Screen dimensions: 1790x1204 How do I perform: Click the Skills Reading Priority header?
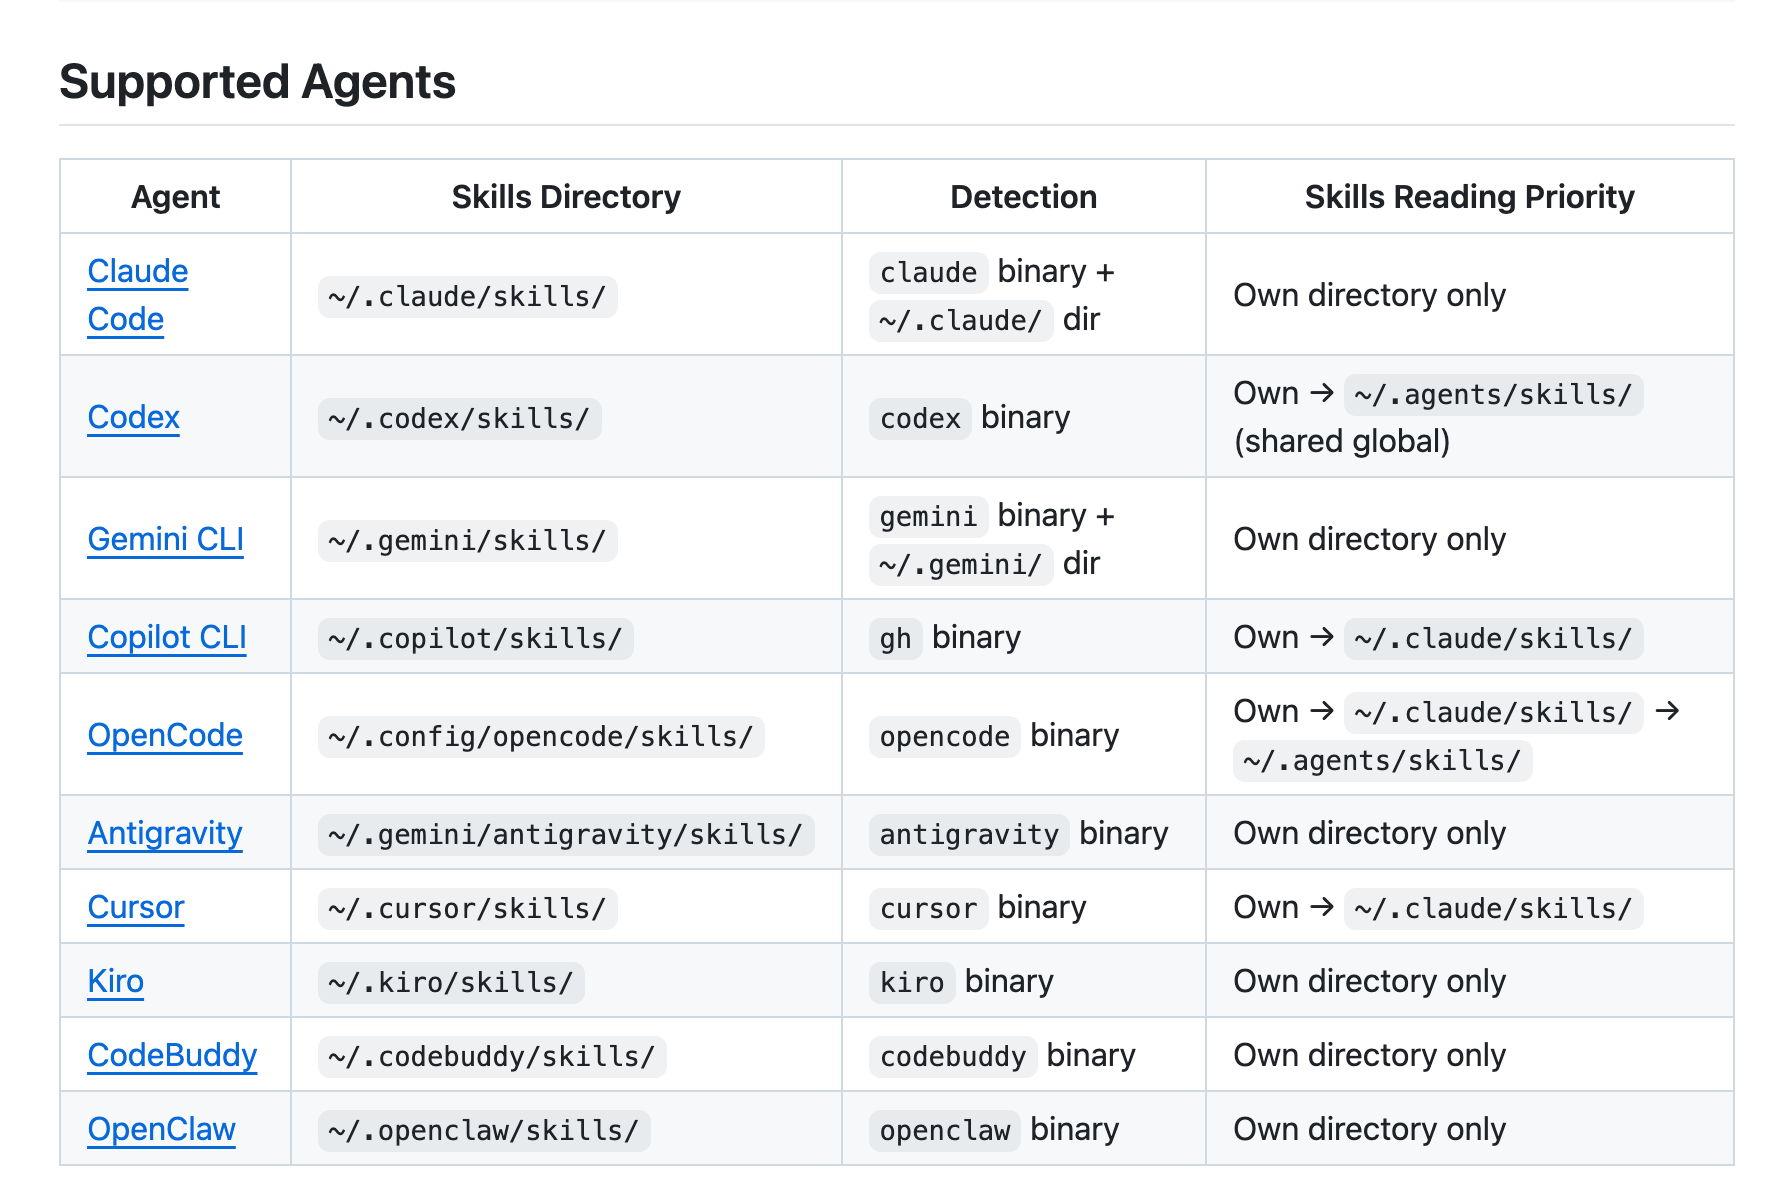click(1469, 197)
